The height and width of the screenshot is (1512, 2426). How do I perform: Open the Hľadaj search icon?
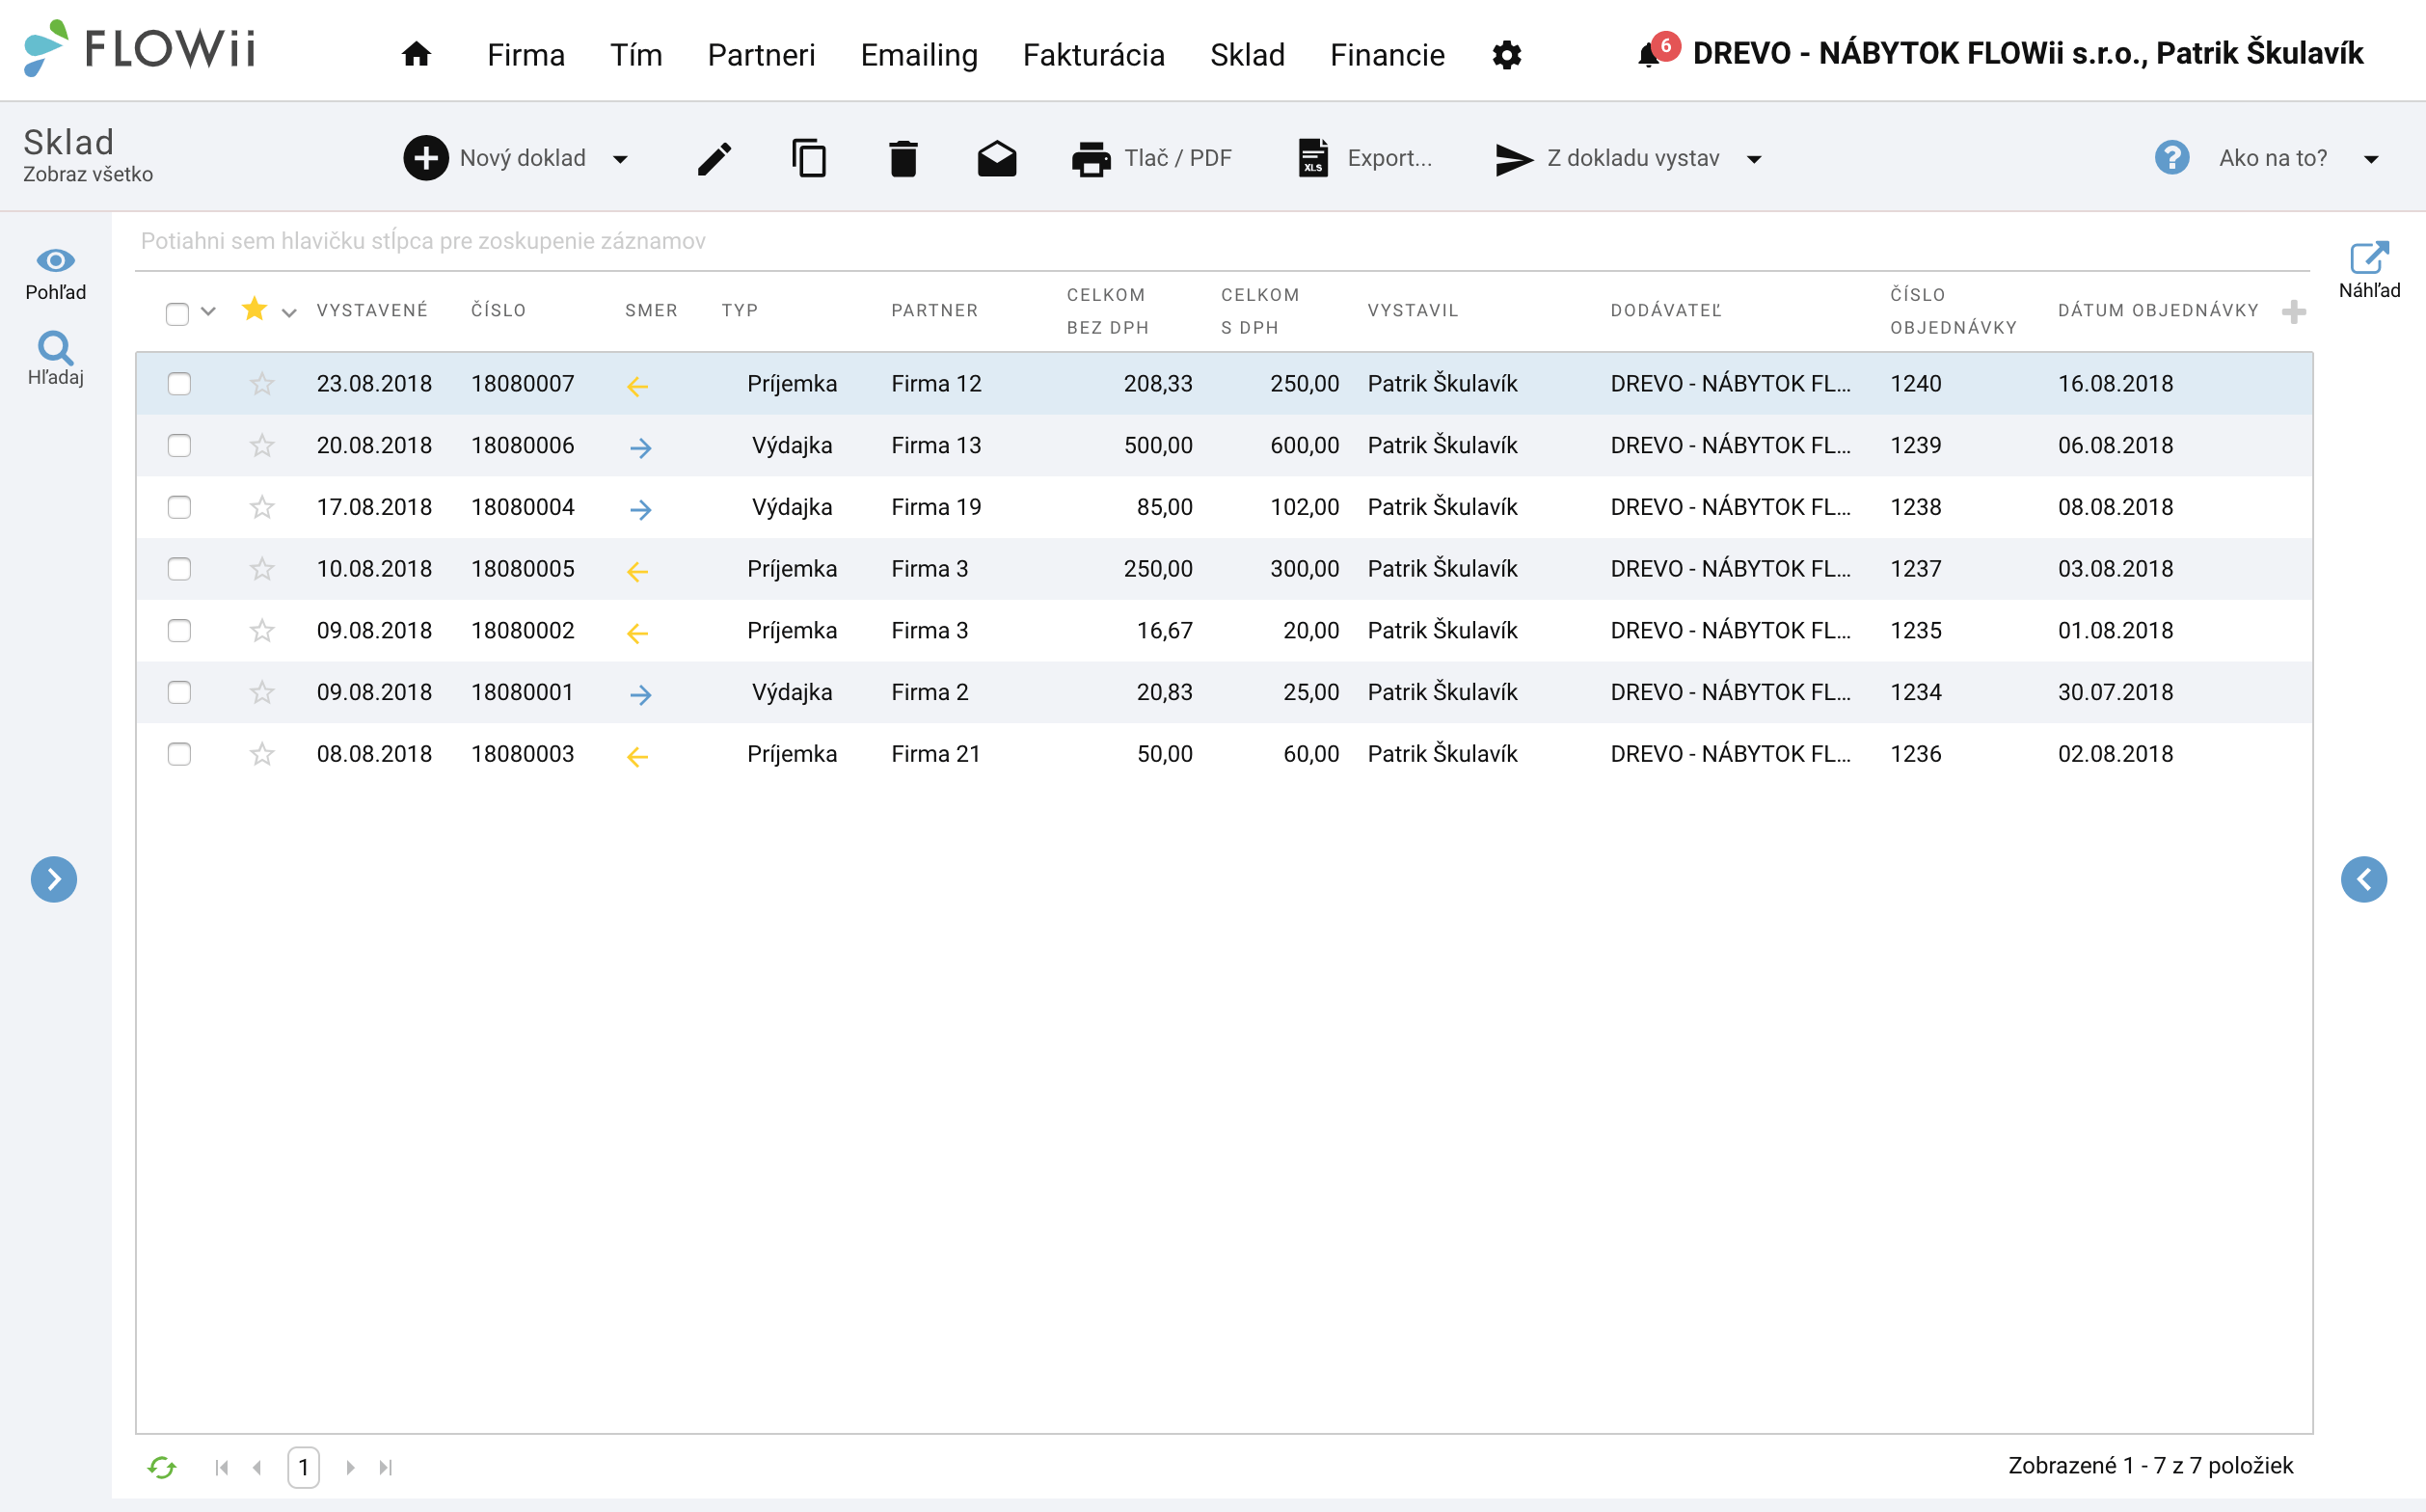click(x=55, y=348)
